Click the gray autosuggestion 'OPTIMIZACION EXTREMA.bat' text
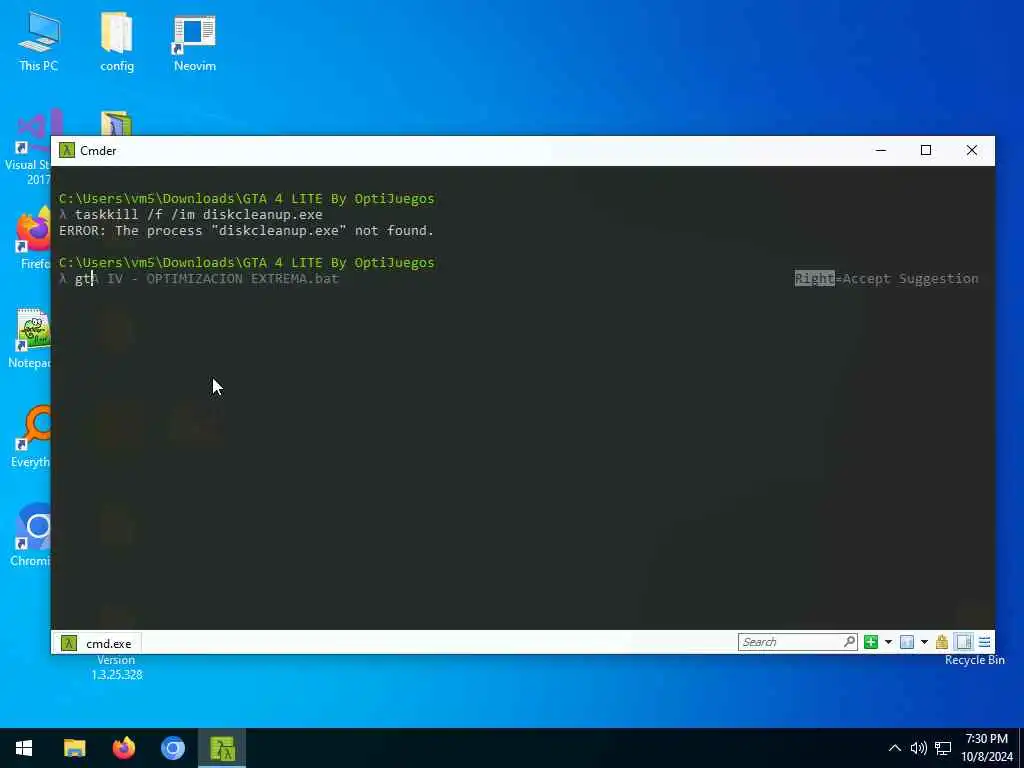The height and width of the screenshot is (768, 1024). click(x=242, y=279)
